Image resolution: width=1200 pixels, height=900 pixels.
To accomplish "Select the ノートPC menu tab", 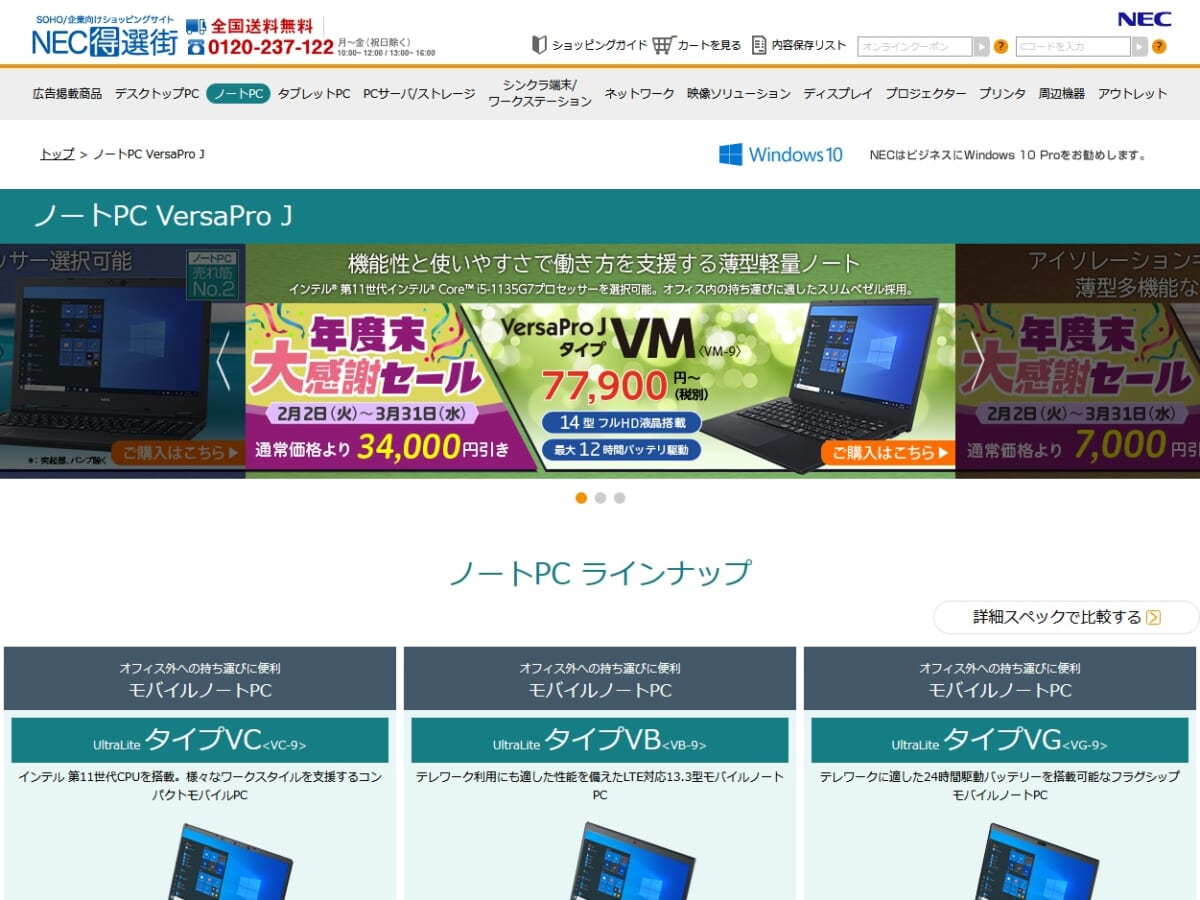I will coord(238,94).
